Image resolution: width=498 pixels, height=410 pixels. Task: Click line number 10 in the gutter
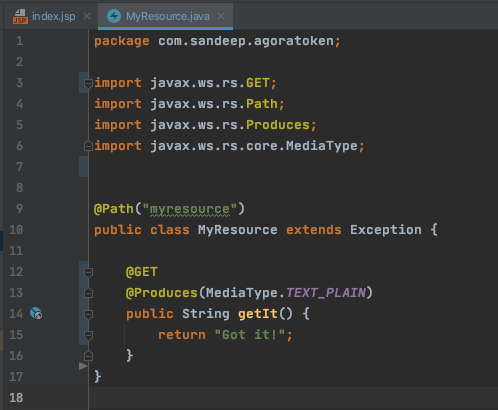[x=16, y=230]
